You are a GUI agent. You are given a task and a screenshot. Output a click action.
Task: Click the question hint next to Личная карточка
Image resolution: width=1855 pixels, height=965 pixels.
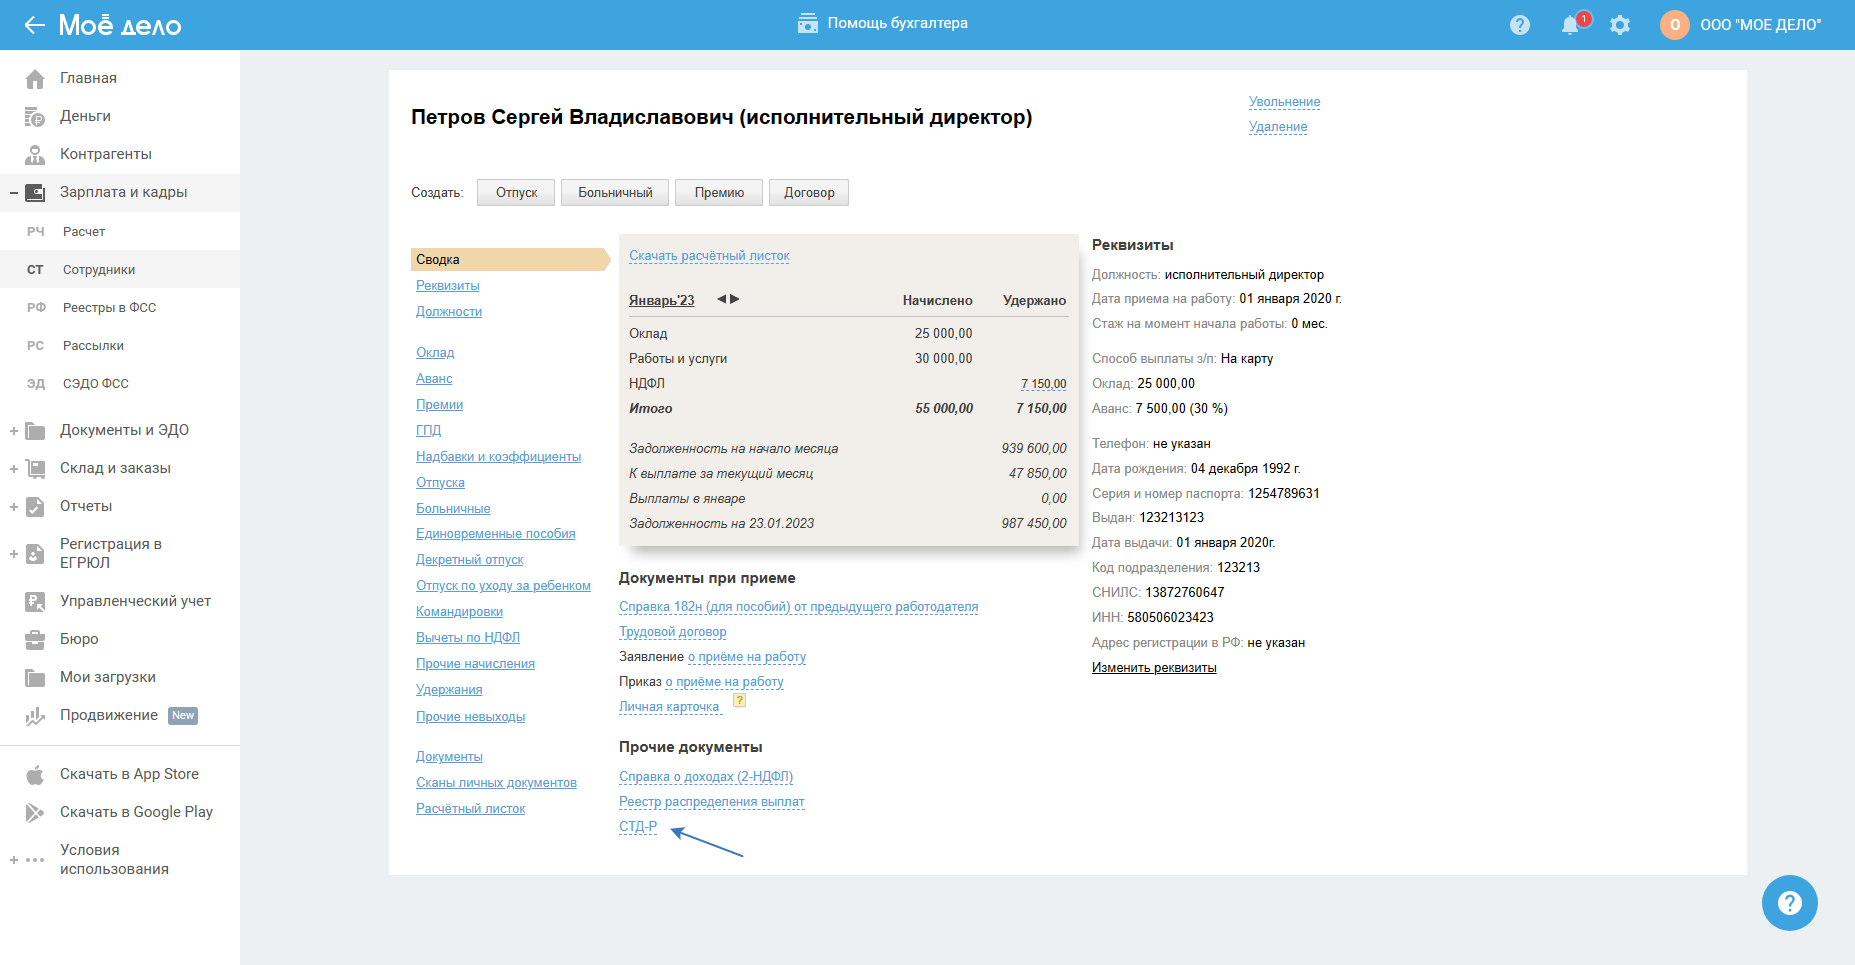tap(740, 700)
